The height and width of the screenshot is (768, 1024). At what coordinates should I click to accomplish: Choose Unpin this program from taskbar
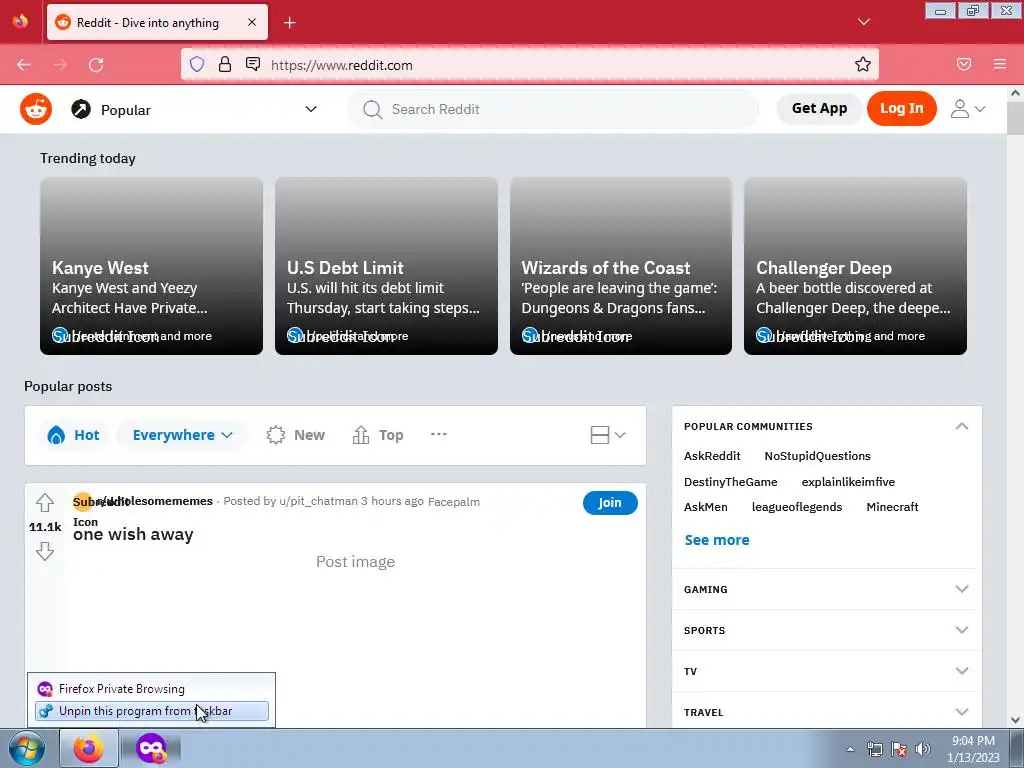coord(152,711)
